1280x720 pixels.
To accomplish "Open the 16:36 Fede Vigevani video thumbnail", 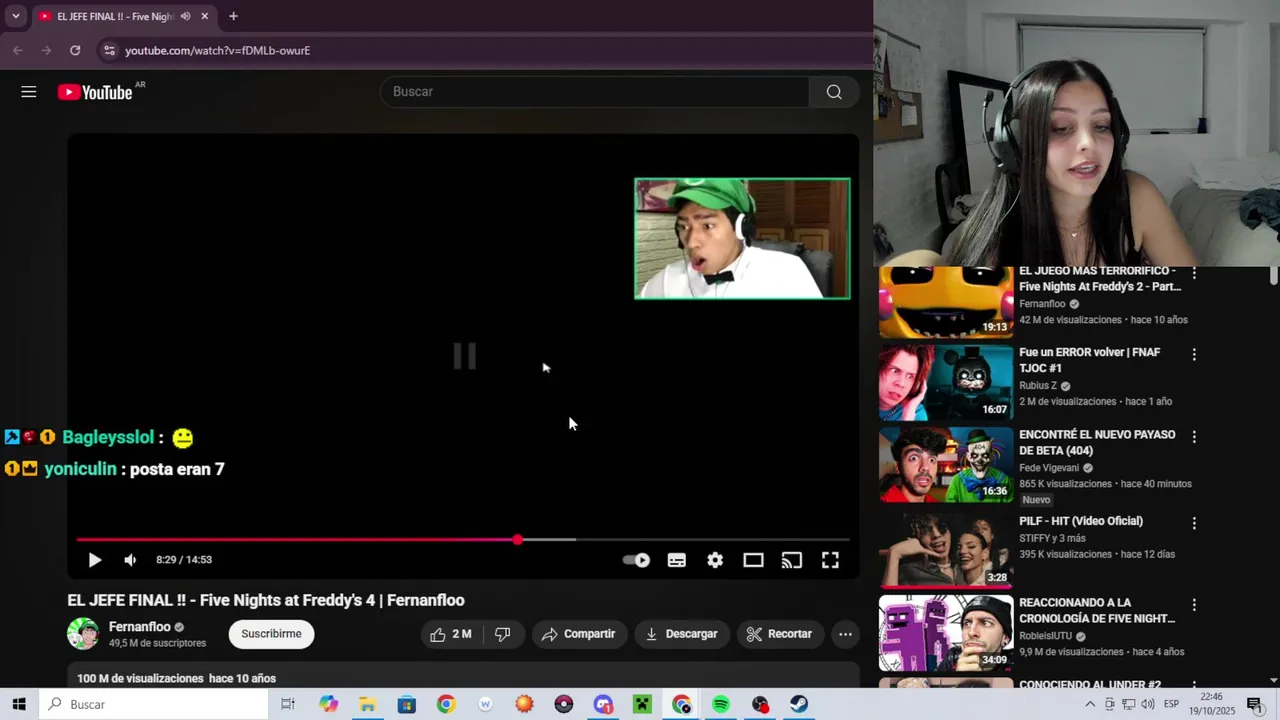I will pyautogui.click(x=946, y=465).
